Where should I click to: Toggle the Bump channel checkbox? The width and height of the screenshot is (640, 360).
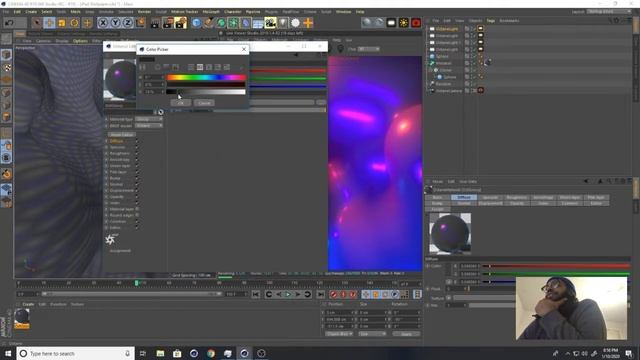(x=137, y=178)
